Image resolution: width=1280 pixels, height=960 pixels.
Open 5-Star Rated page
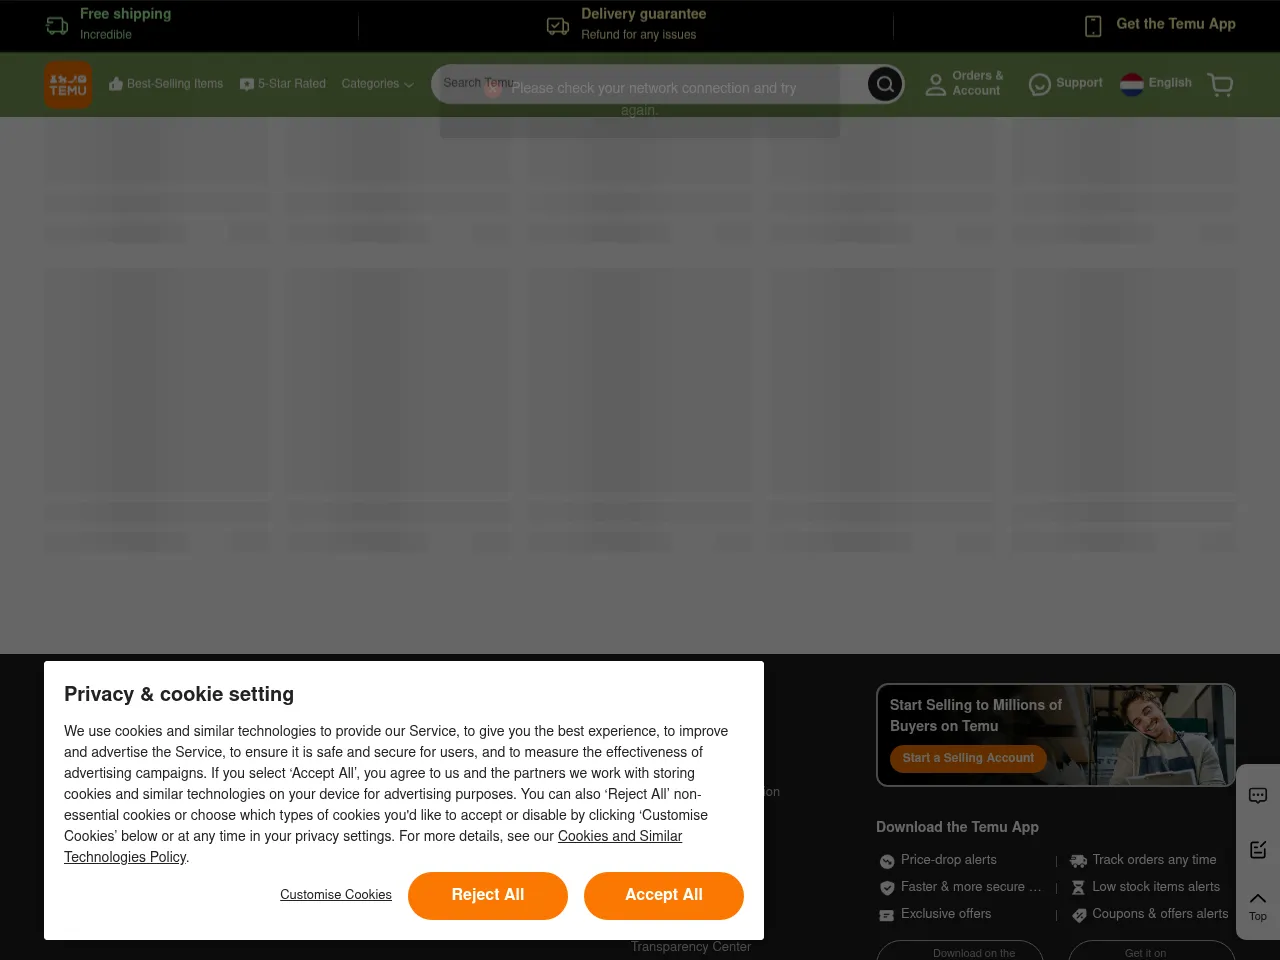(283, 84)
